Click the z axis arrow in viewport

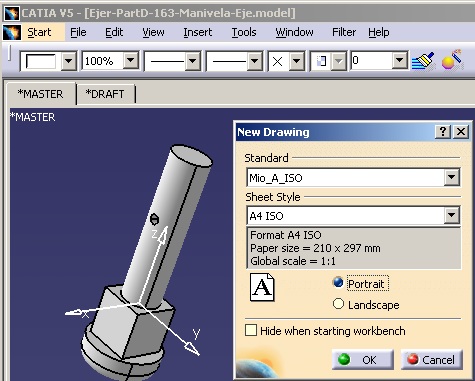click(x=162, y=235)
